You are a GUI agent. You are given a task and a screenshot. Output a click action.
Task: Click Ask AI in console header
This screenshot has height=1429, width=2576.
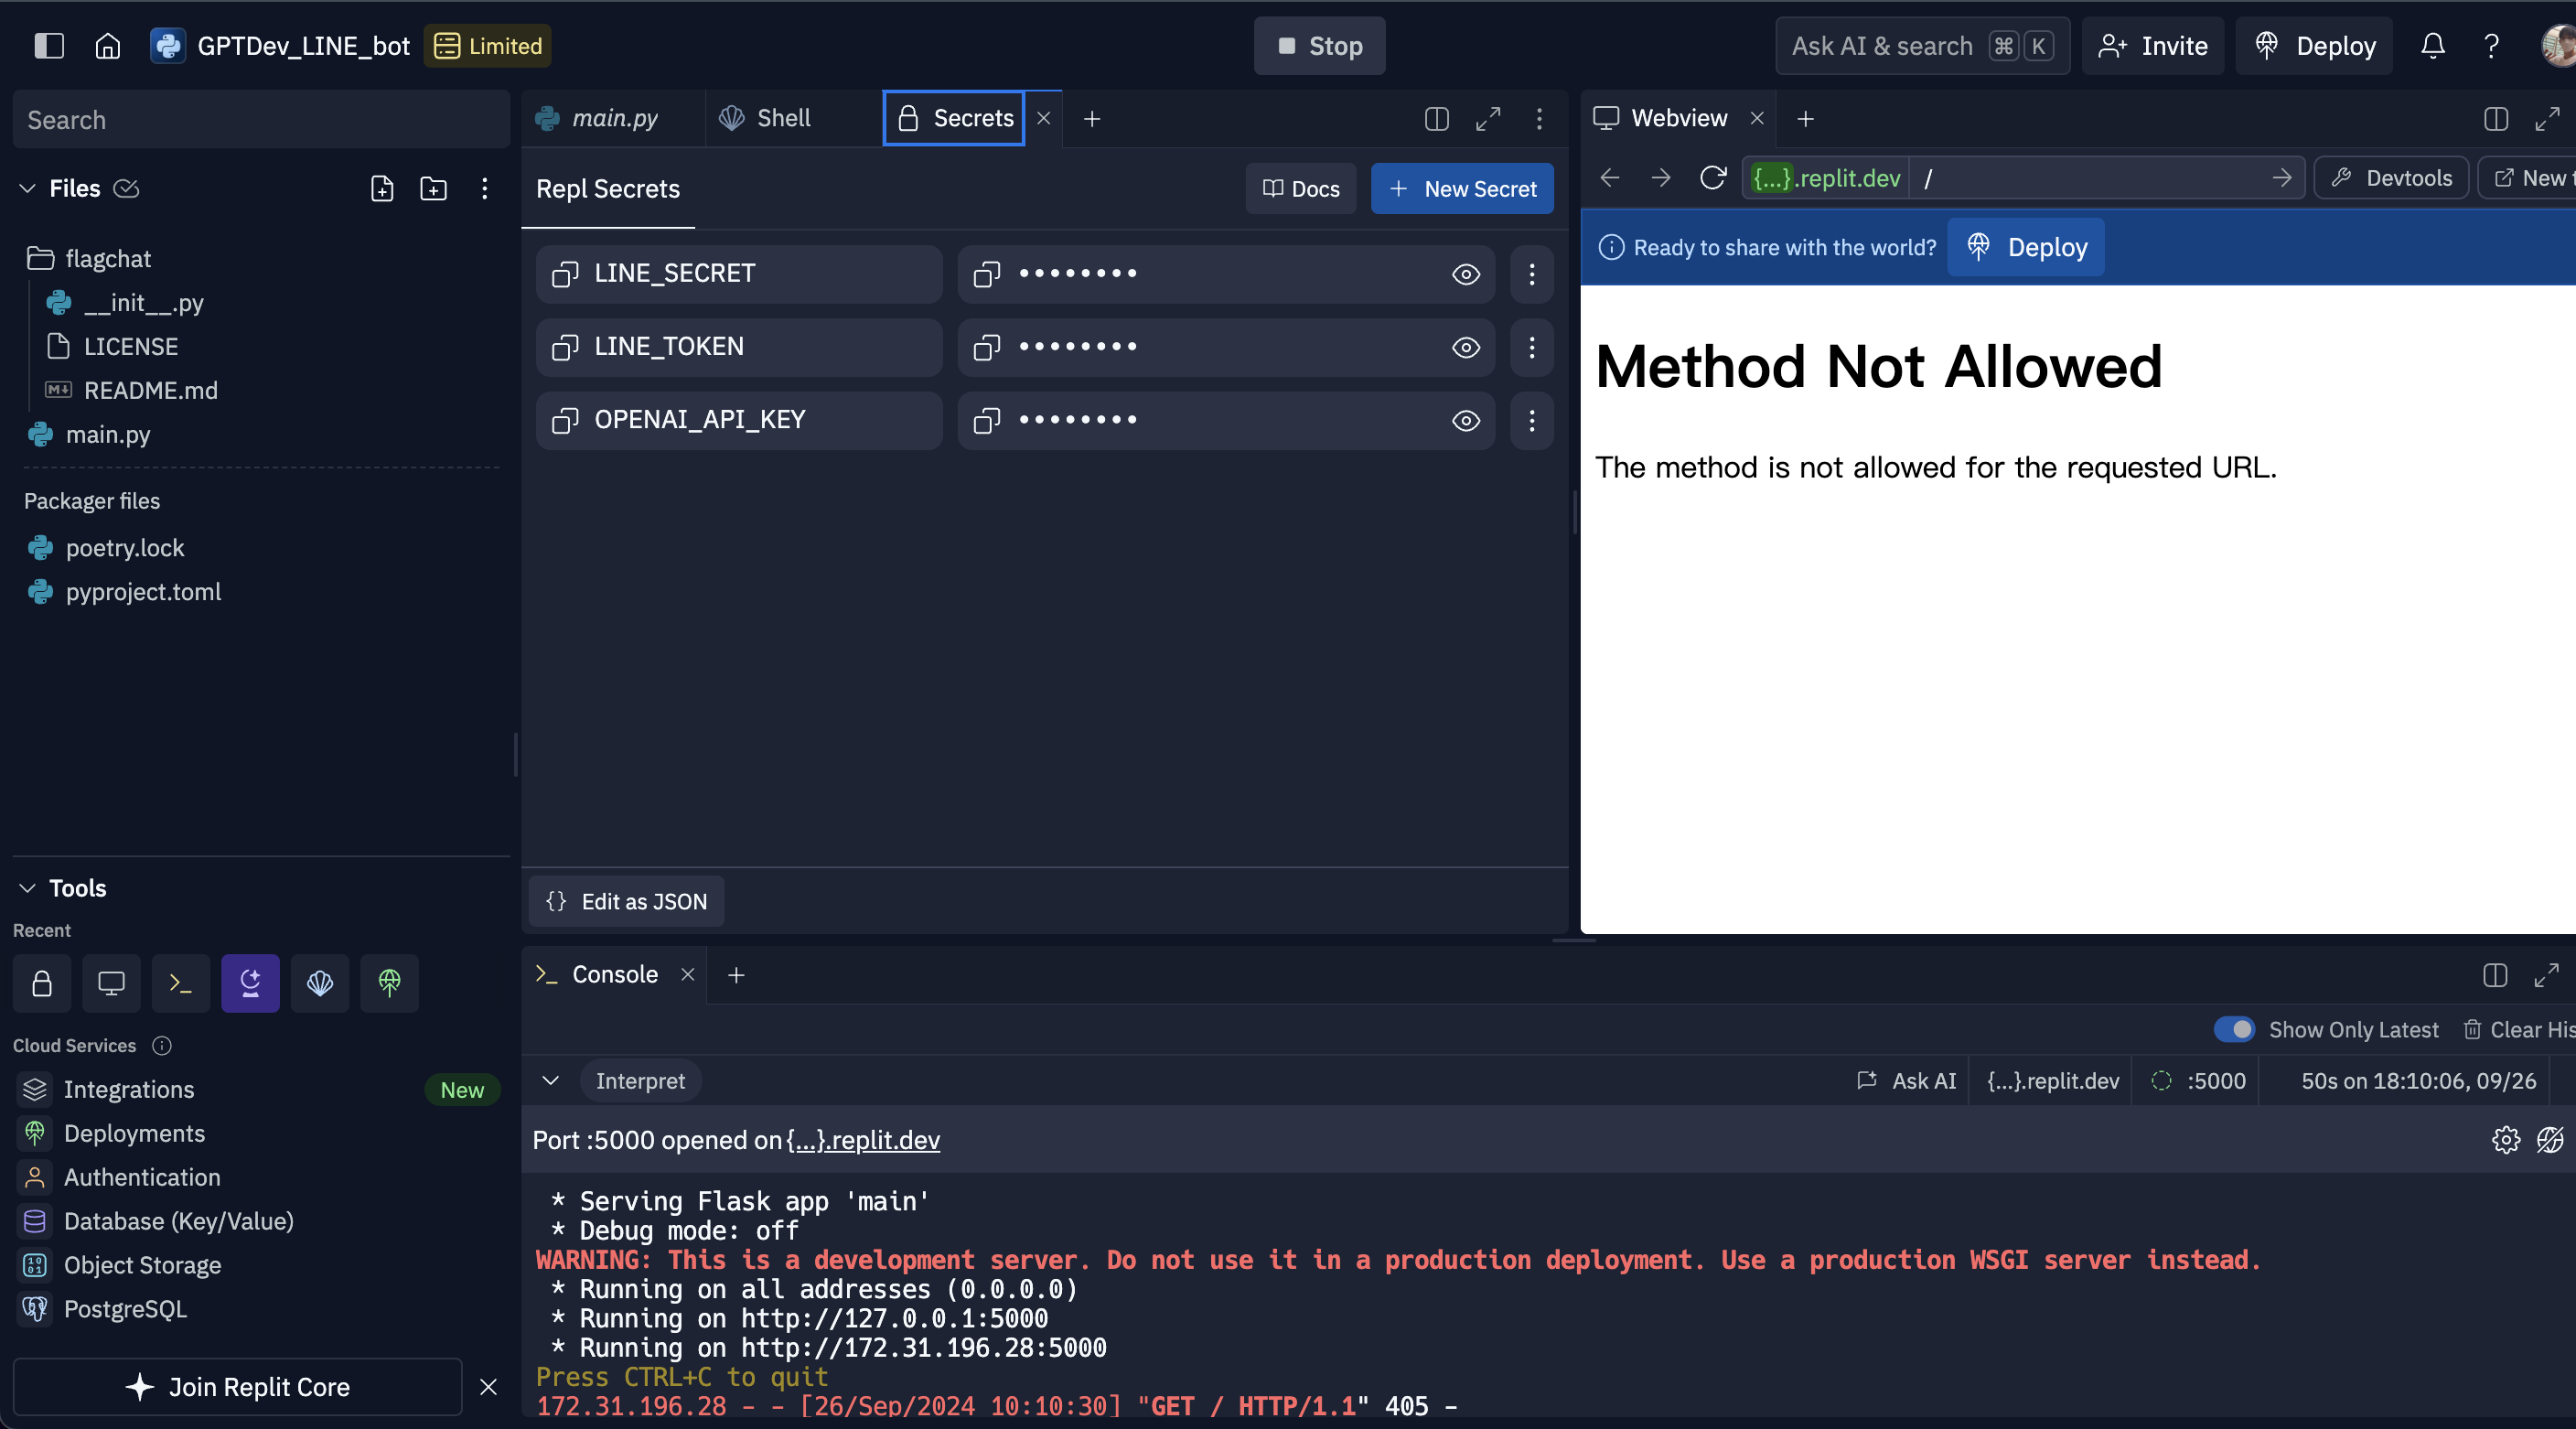(1906, 1081)
